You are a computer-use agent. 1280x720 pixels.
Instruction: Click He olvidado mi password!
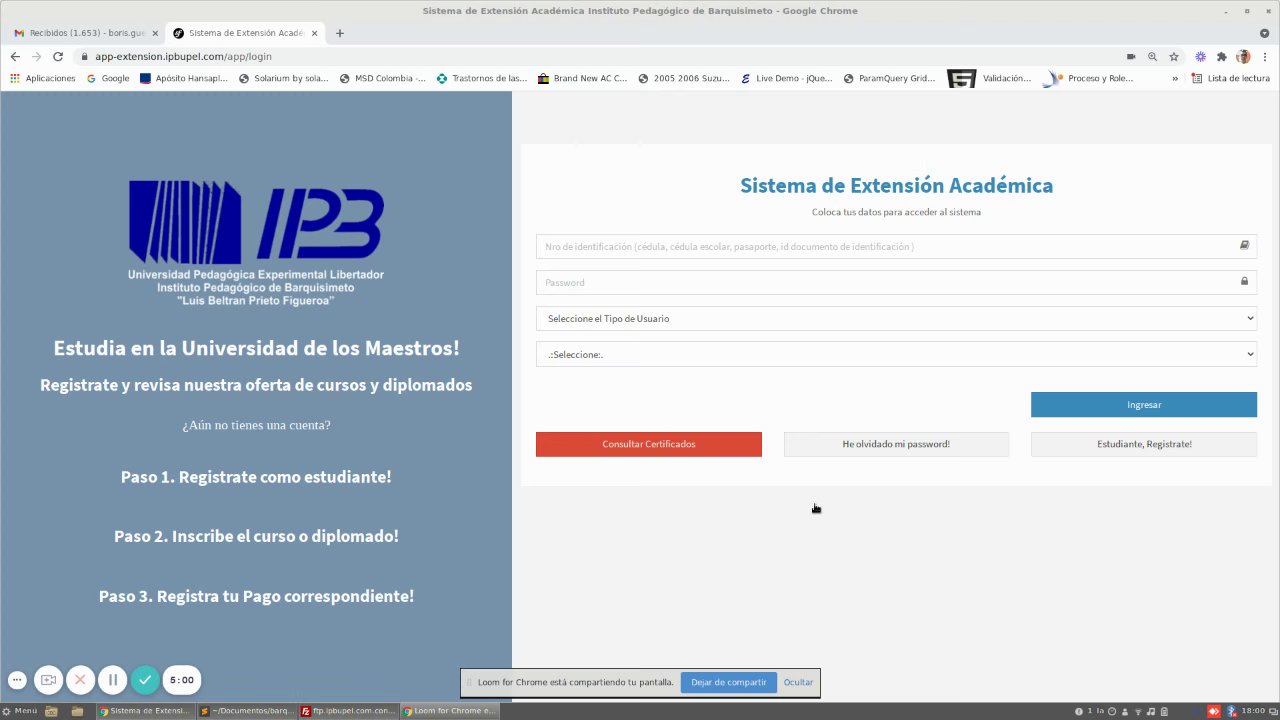pos(896,444)
